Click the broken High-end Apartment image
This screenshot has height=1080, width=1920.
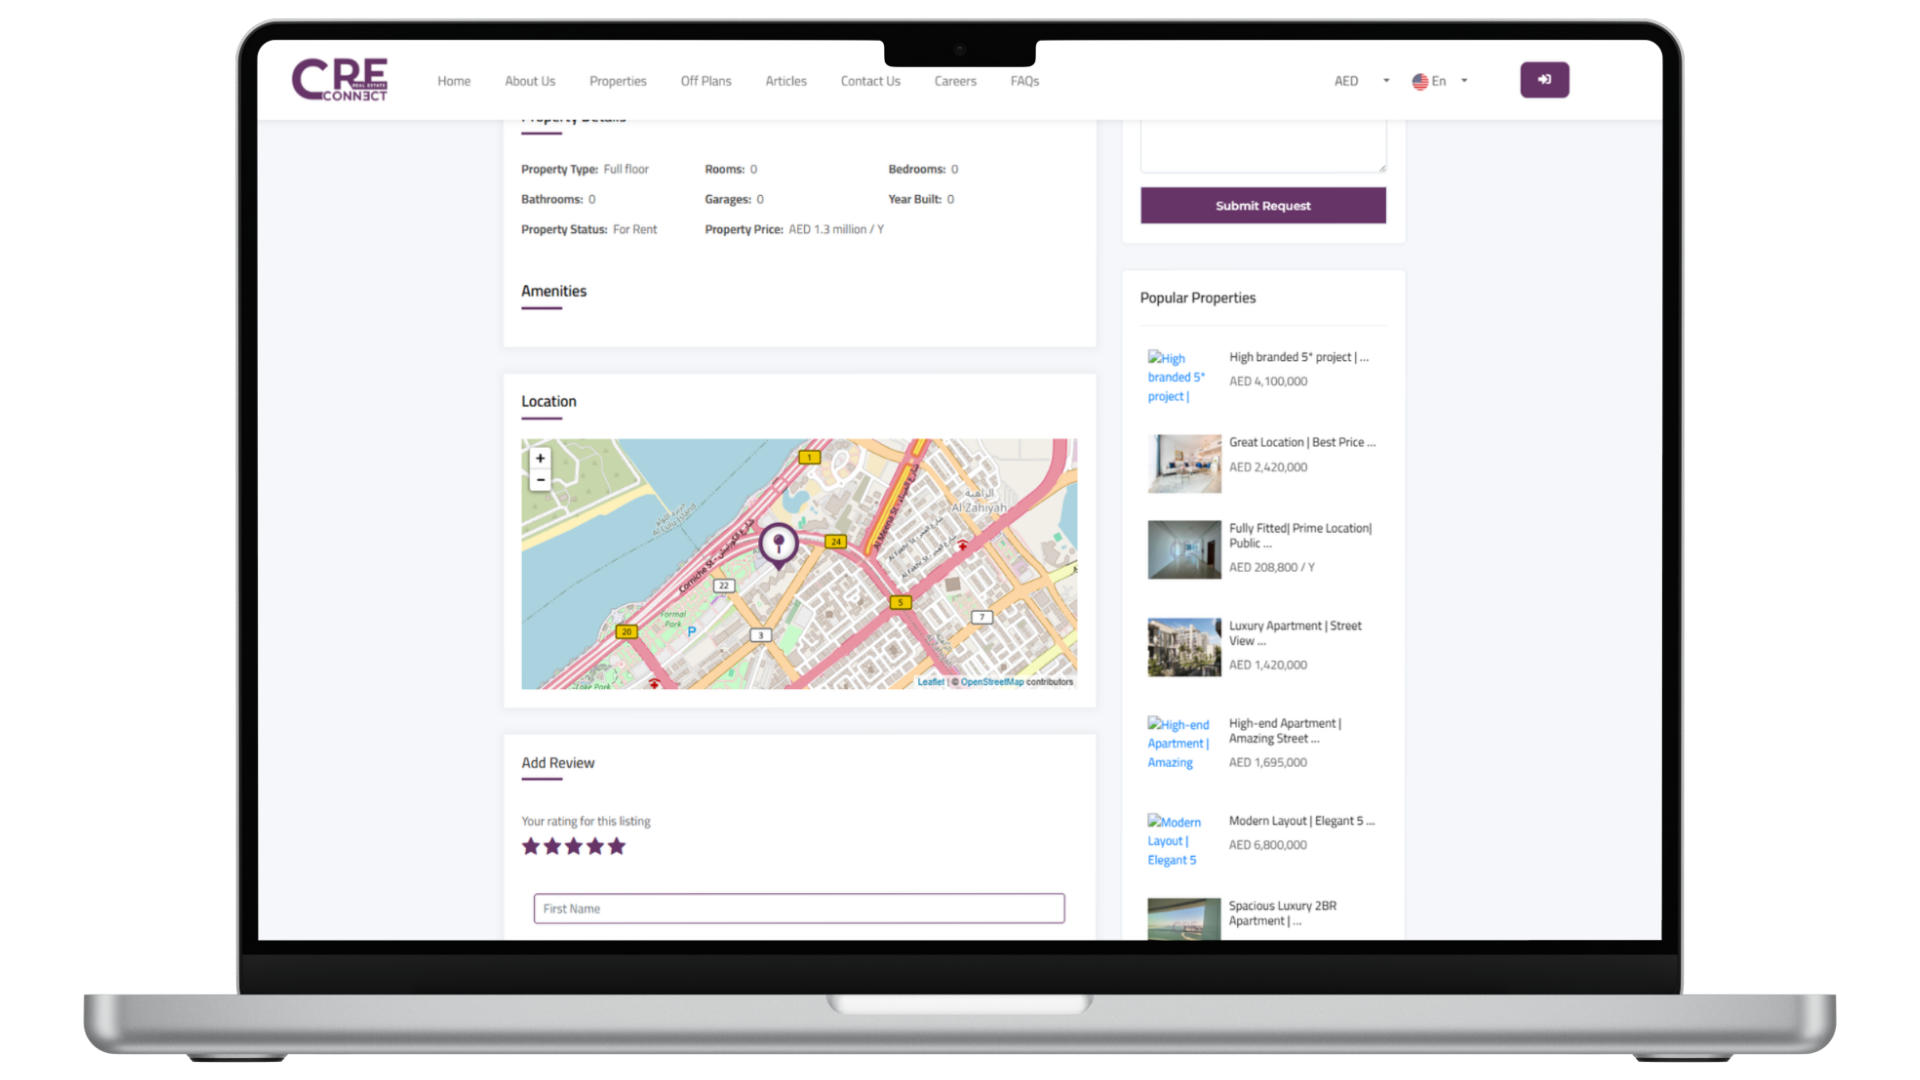(x=1178, y=743)
